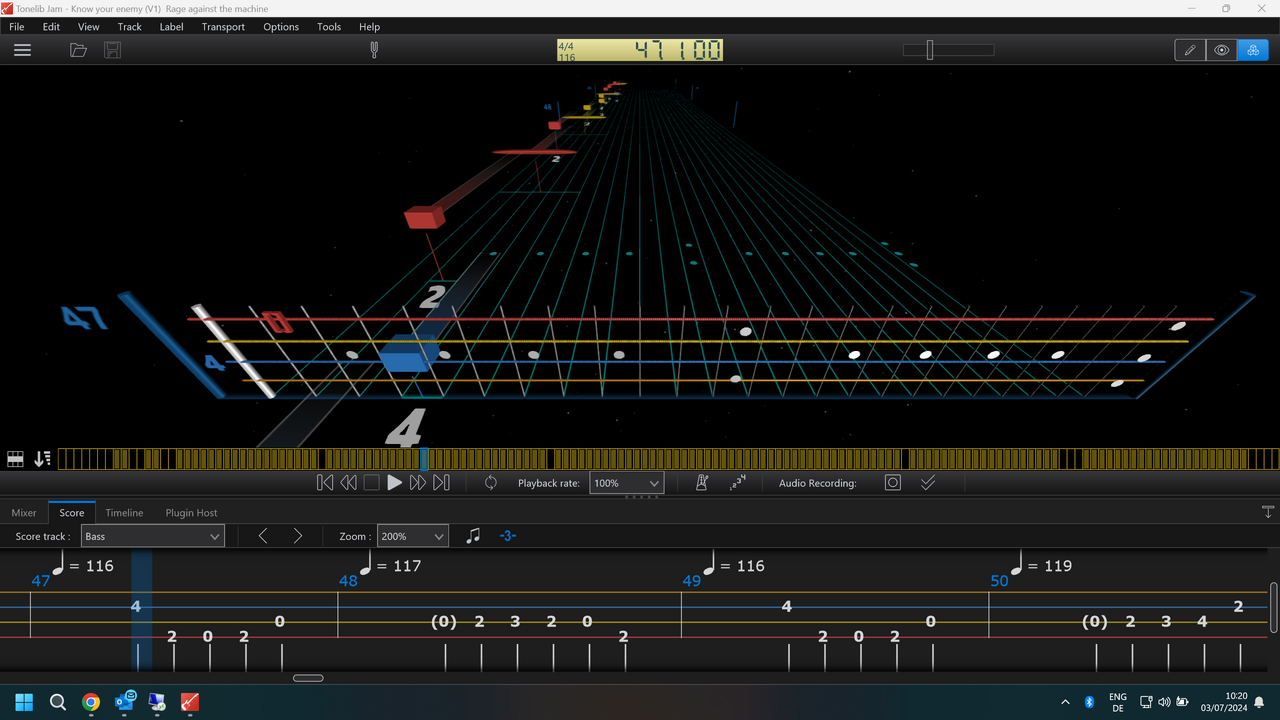Open Outlook from the taskbar
This screenshot has width=1280, height=720.
125,702
